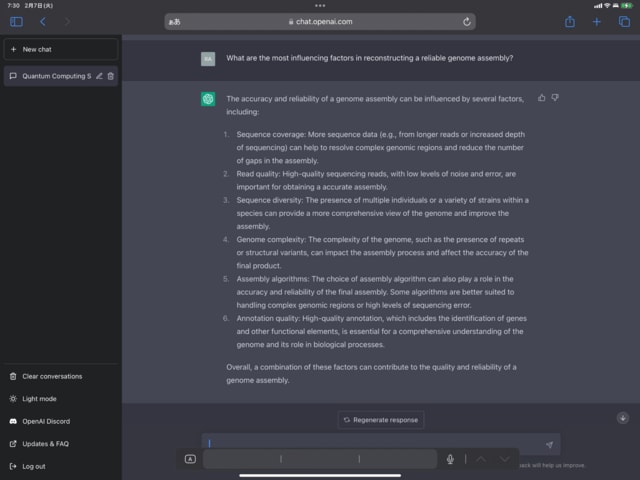This screenshot has width=640, height=480.
Task: Rename the Quantum Computing chat with pencil icon
Action: (x=99, y=76)
